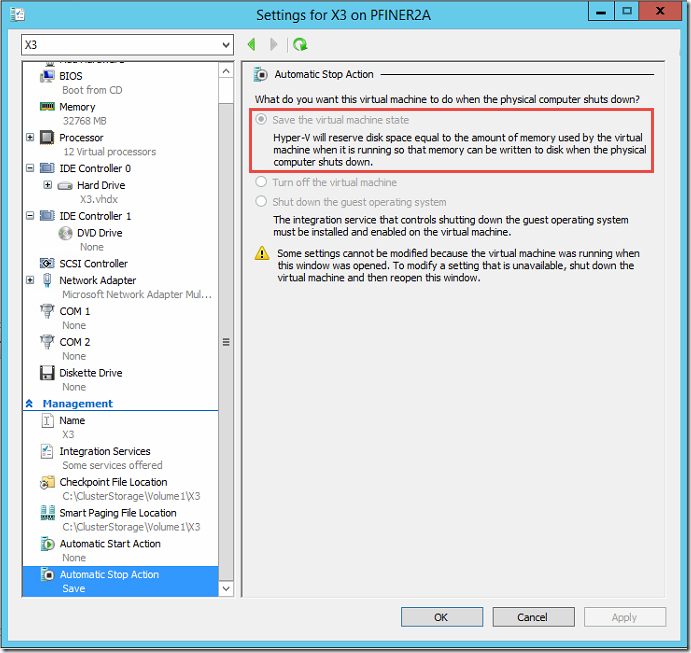Click the forward navigation arrow
Screen dimensions: 691x653
coord(274,45)
